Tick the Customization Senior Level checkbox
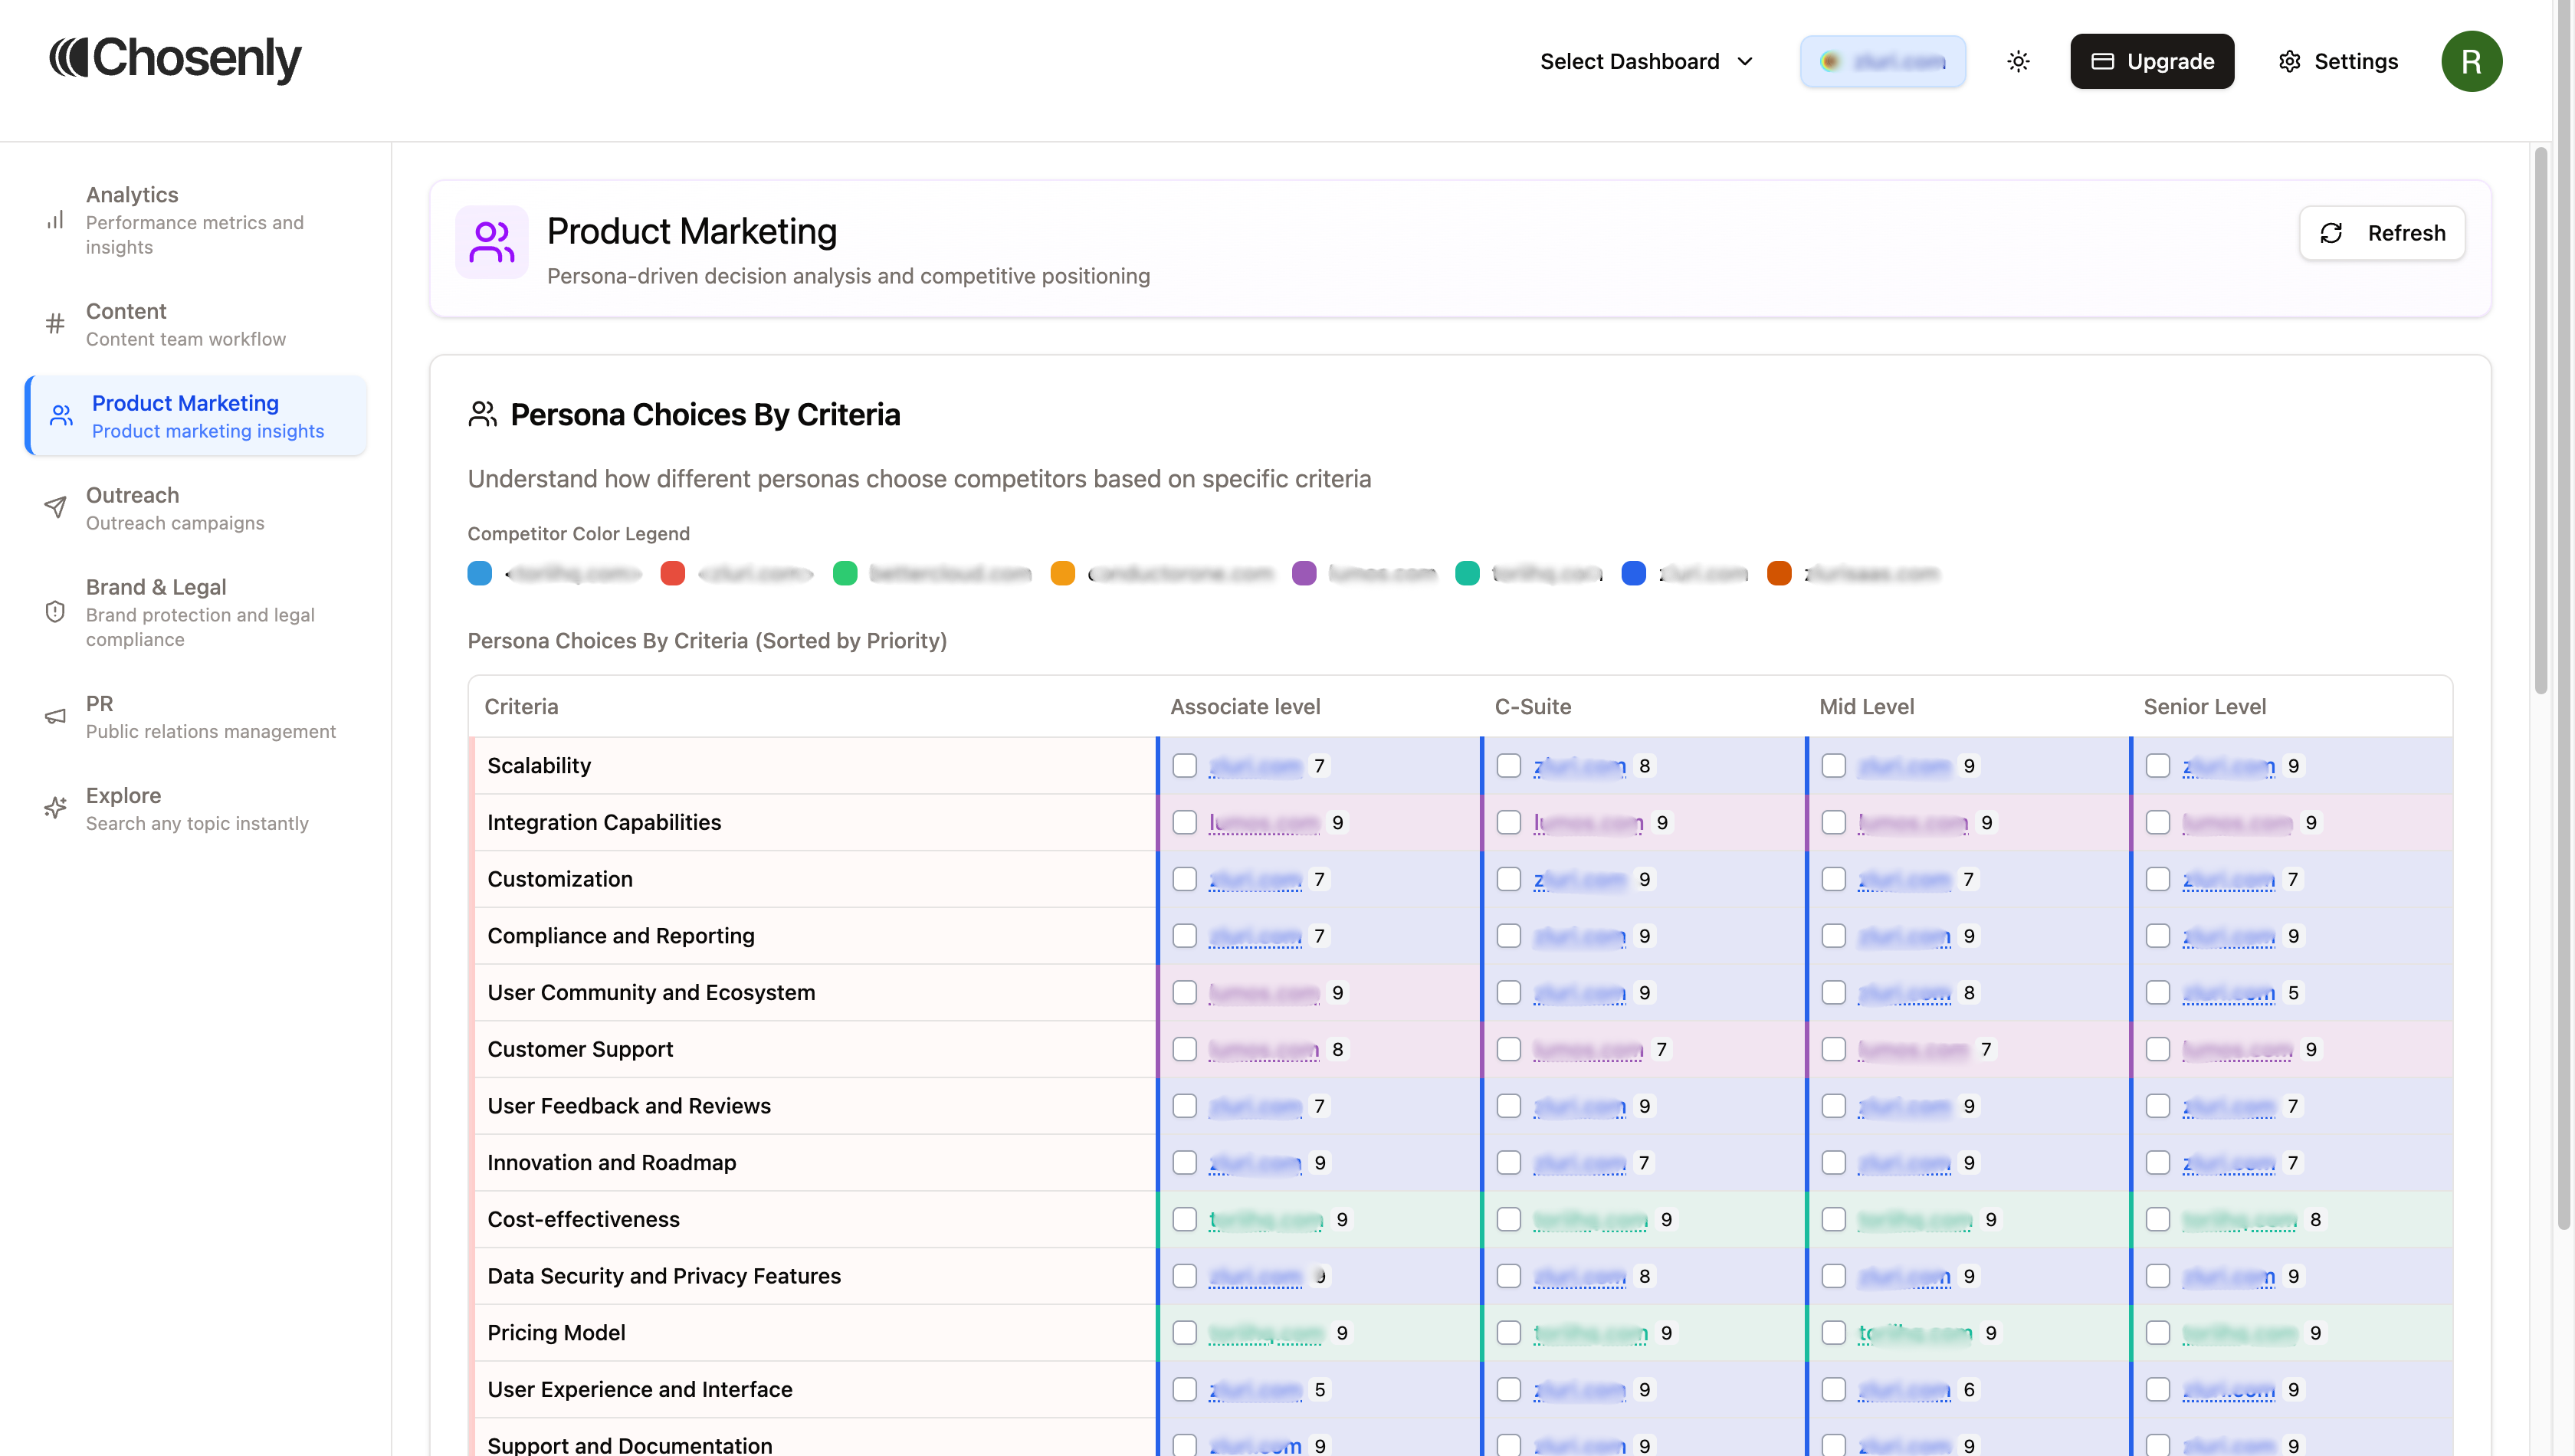 coord(2158,880)
